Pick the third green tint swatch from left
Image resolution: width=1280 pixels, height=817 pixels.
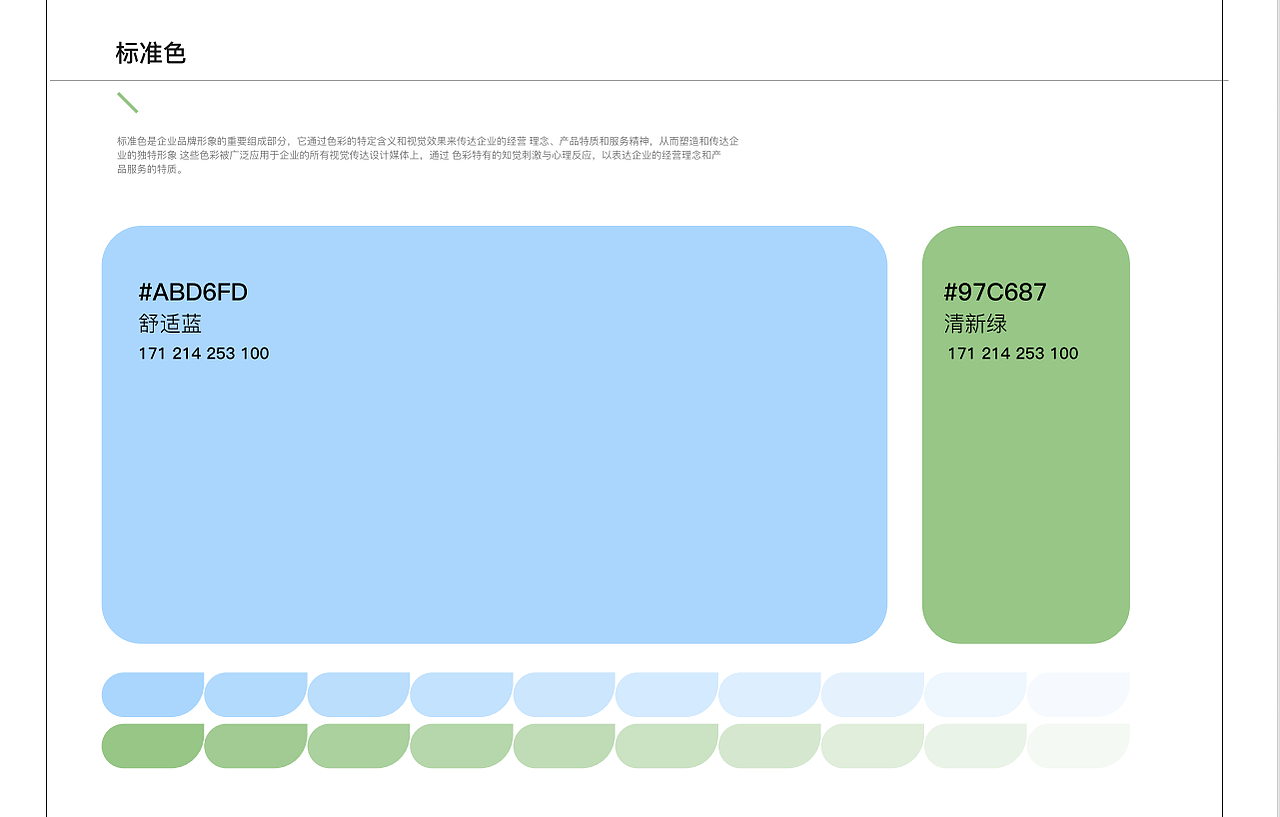click(359, 746)
